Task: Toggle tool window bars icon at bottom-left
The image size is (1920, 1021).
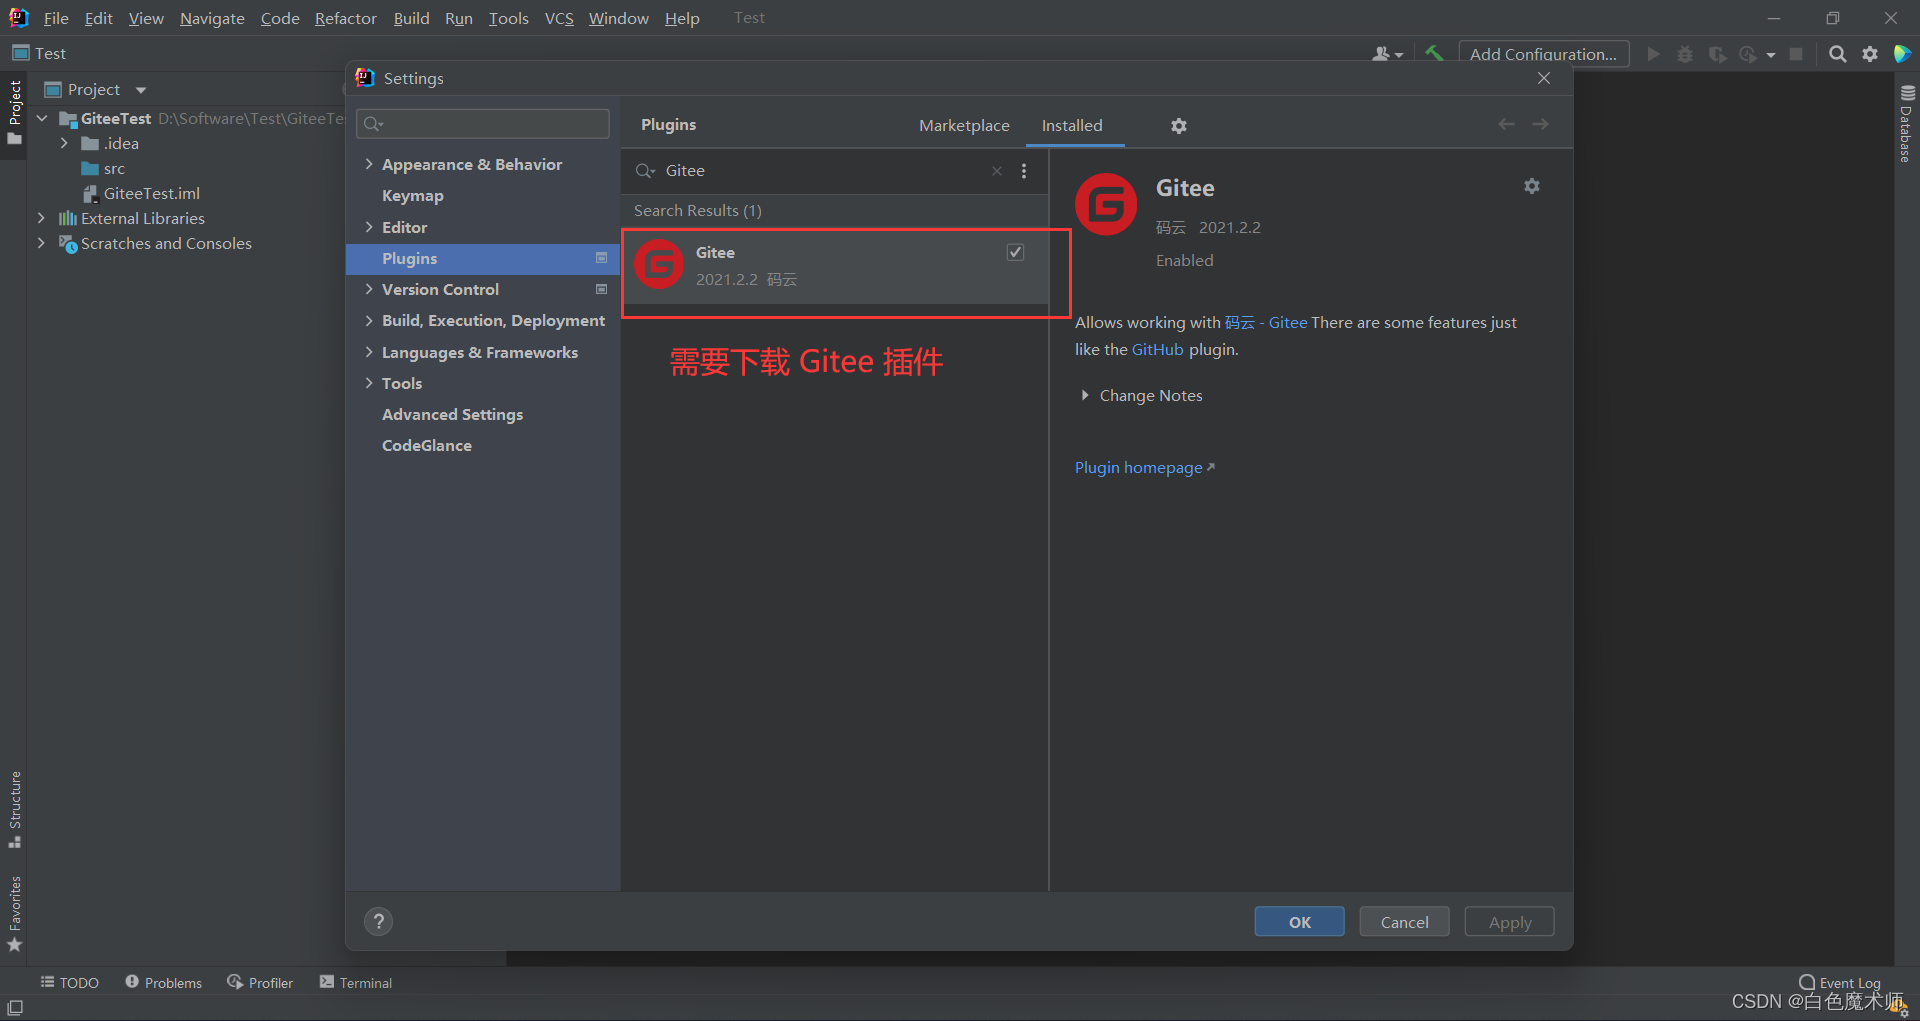Action: [15, 1007]
